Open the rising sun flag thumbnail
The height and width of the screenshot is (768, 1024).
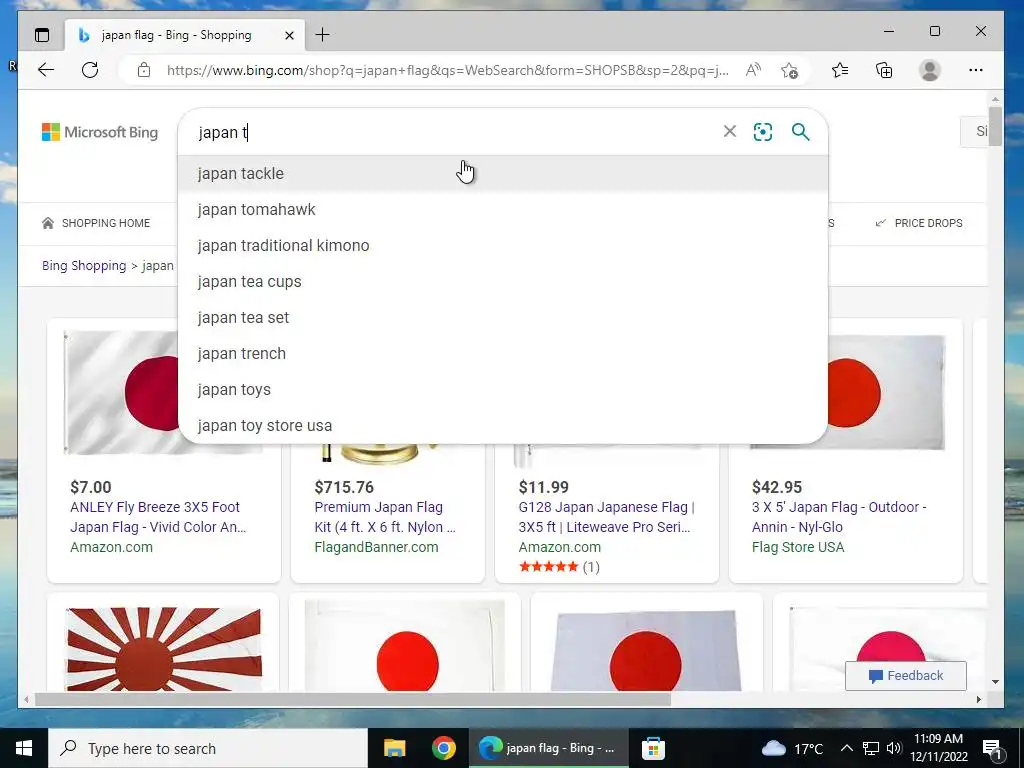click(163, 648)
